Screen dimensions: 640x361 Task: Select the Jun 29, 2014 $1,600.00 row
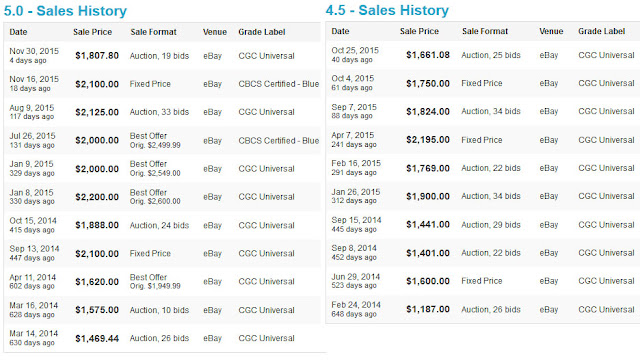pyautogui.click(x=483, y=281)
